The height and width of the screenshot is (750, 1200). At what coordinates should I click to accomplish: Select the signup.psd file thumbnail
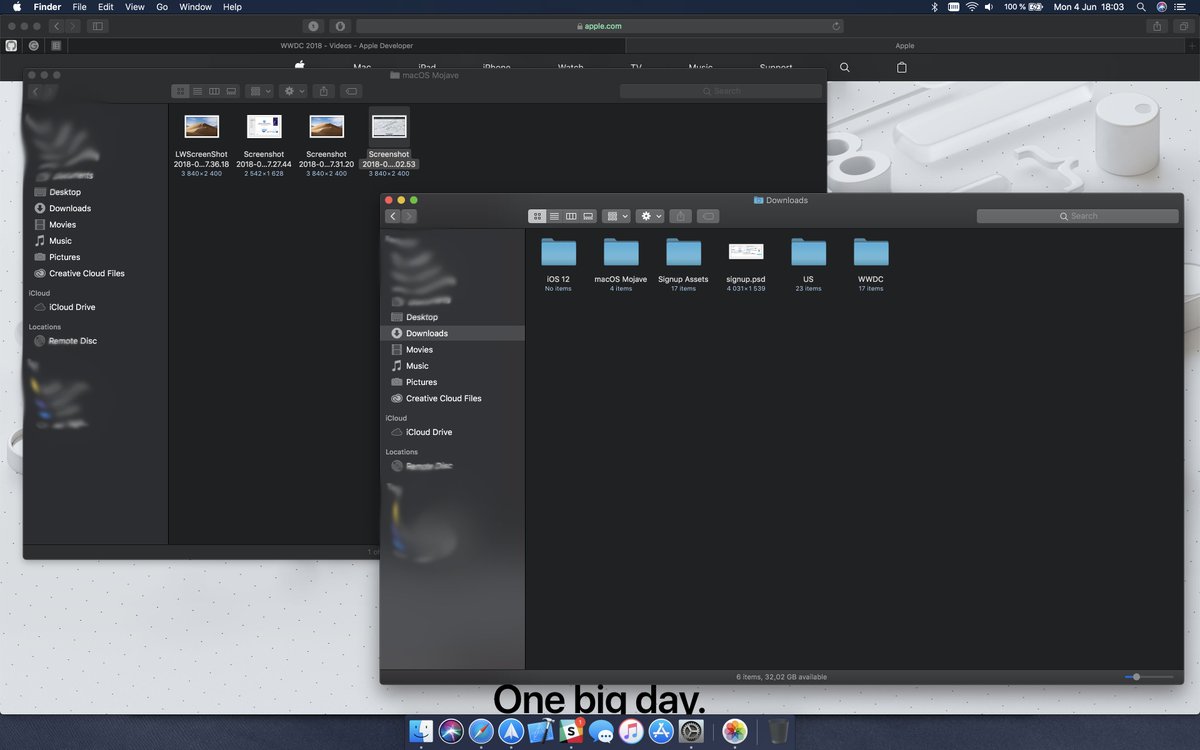point(746,251)
